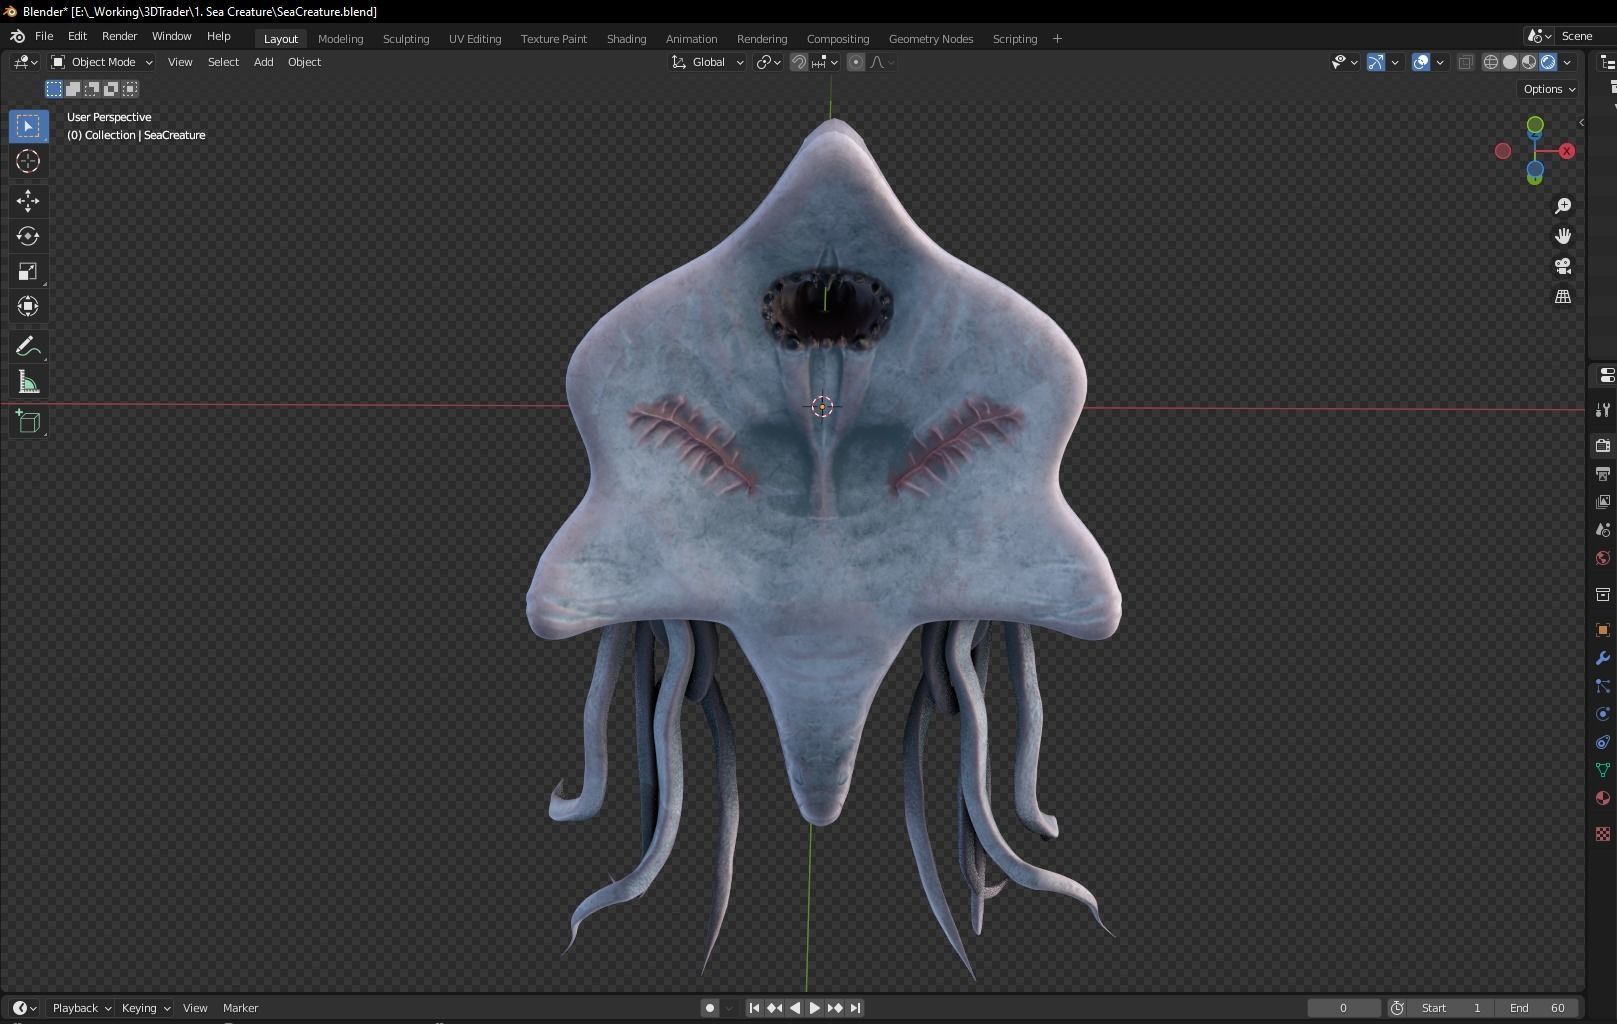
Task: Toggle X-ray view
Action: (x=1466, y=62)
